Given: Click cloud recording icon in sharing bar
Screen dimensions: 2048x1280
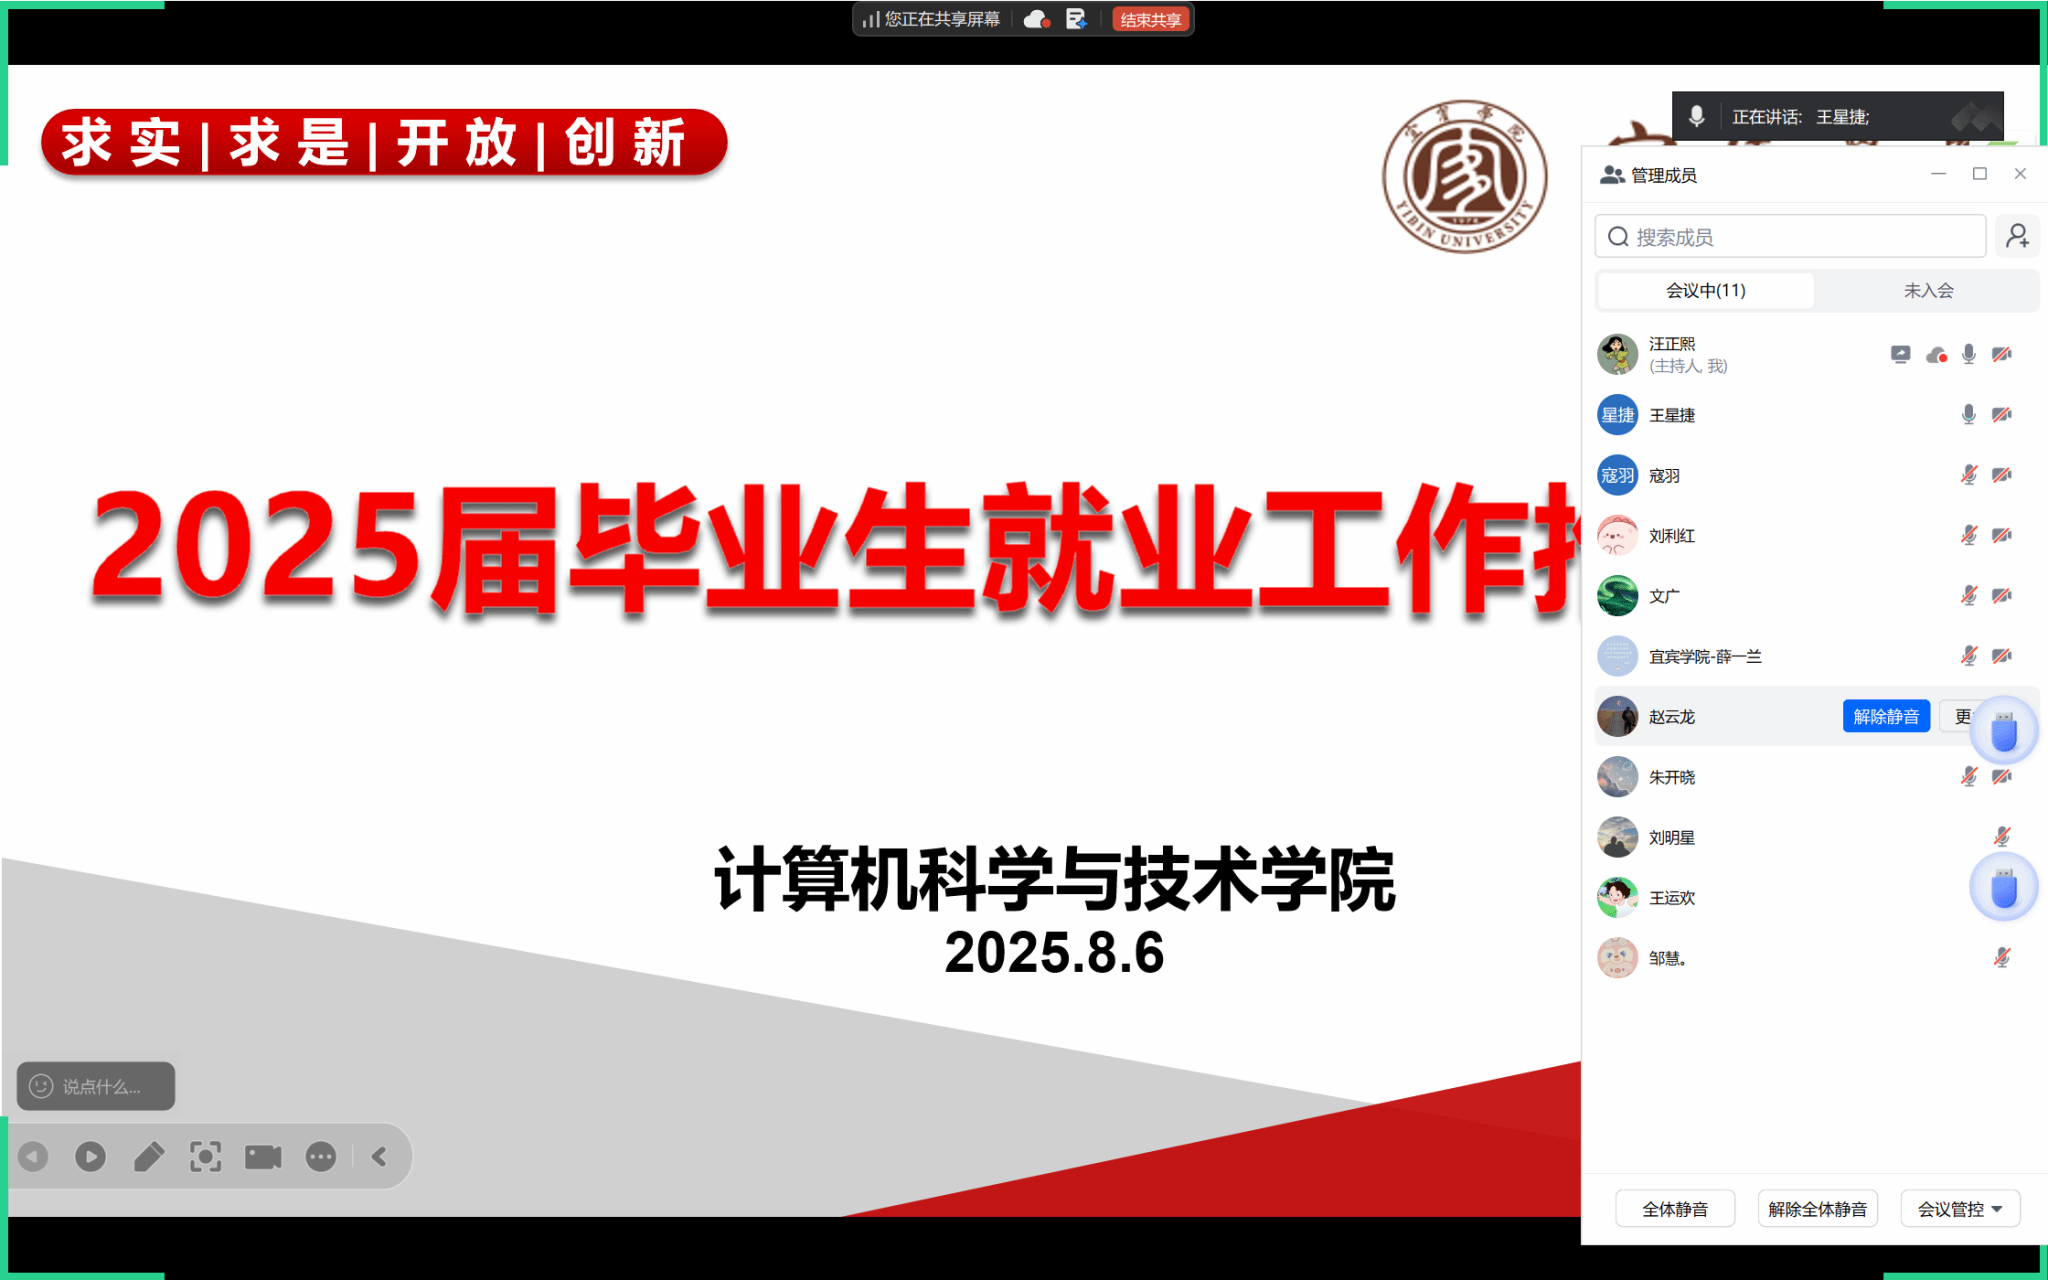Looking at the screenshot, I should tap(1037, 19).
